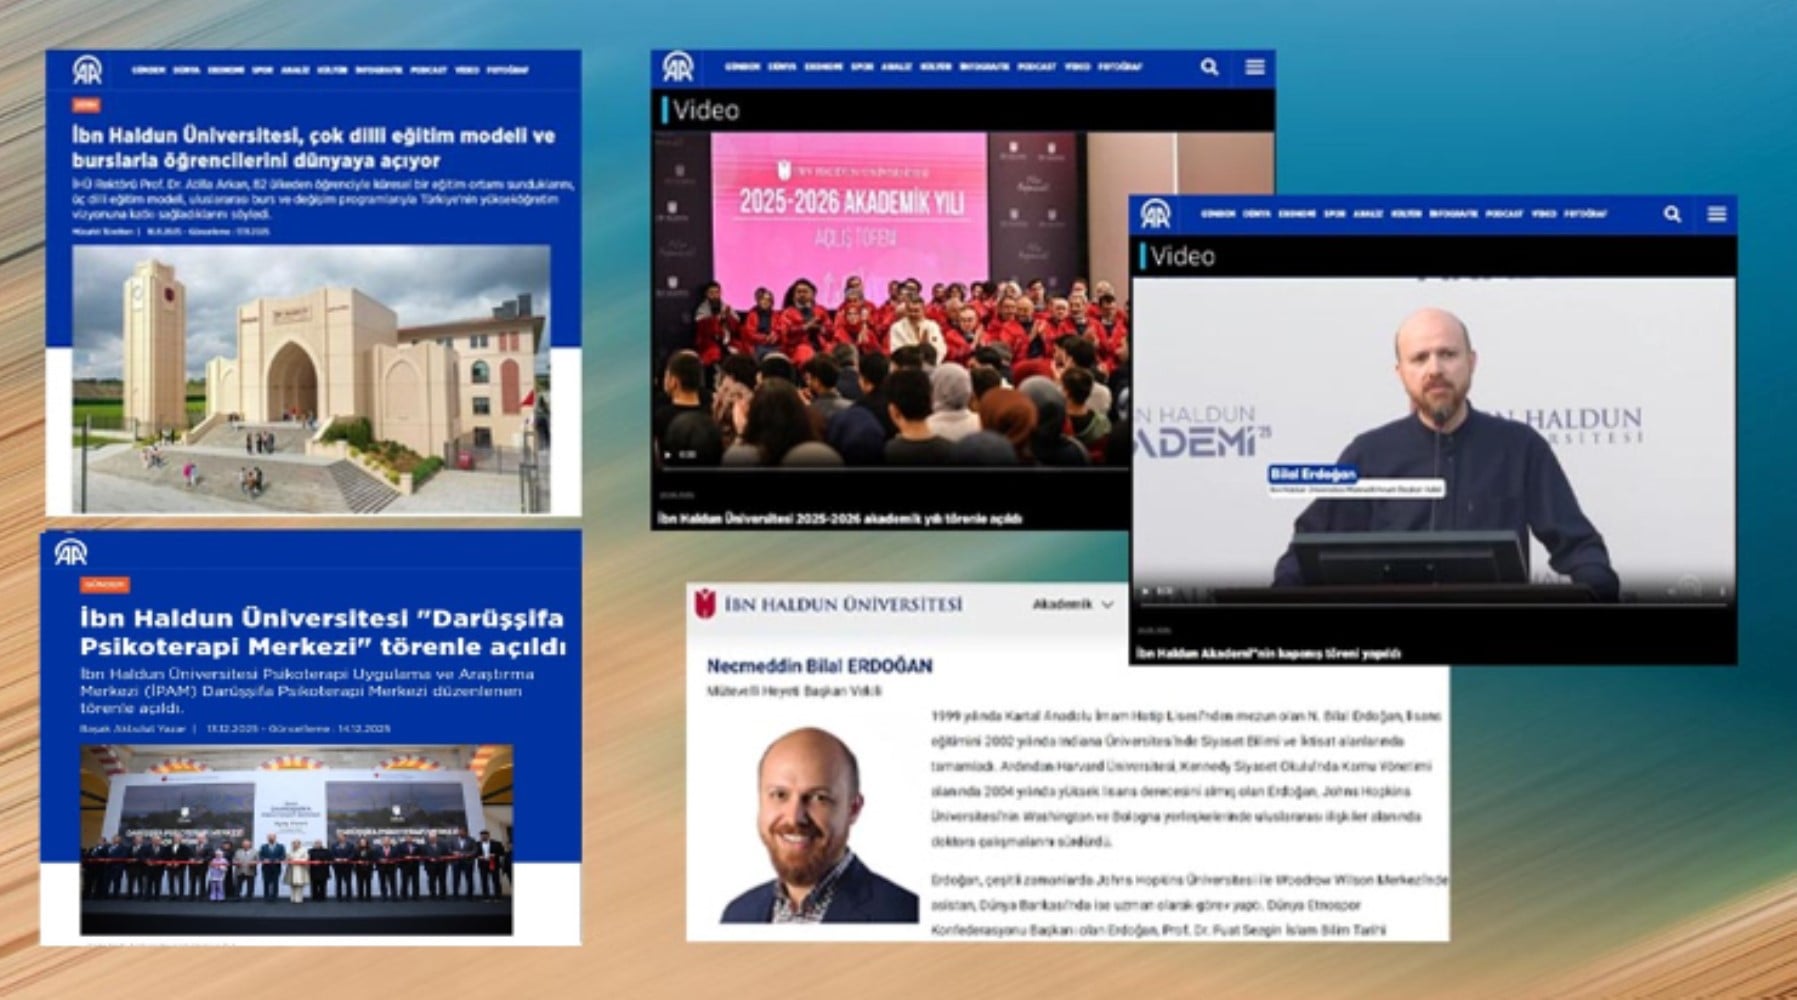The image size is (1797, 1000).
Task: Select PODCAST in top-left article navigation bar
Action: 428,70
